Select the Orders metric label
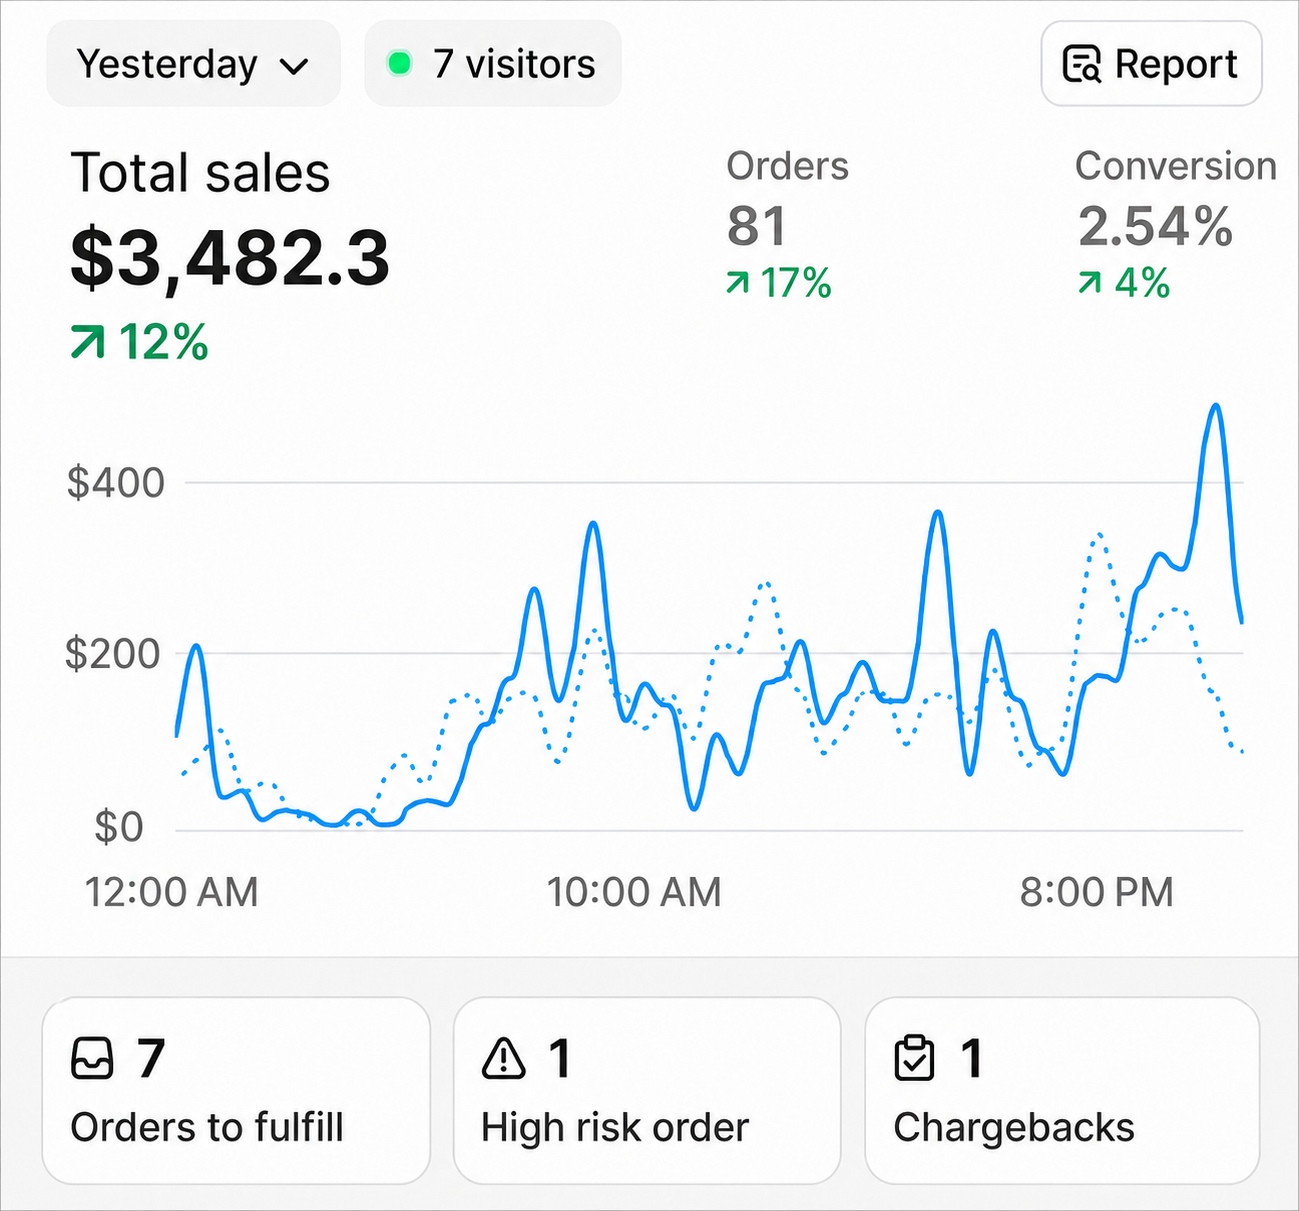The height and width of the screenshot is (1211, 1299). point(788,166)
